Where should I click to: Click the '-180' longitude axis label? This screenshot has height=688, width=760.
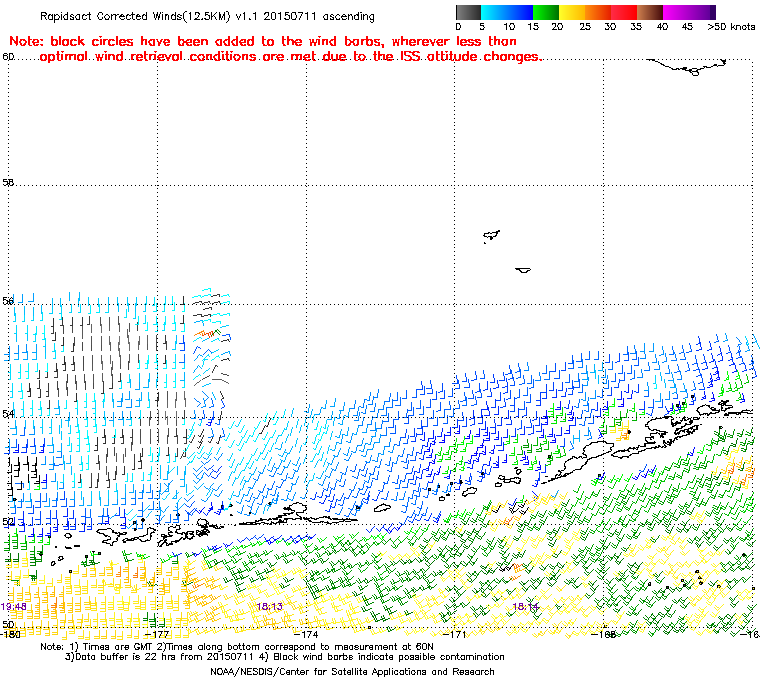pos(11,634)
